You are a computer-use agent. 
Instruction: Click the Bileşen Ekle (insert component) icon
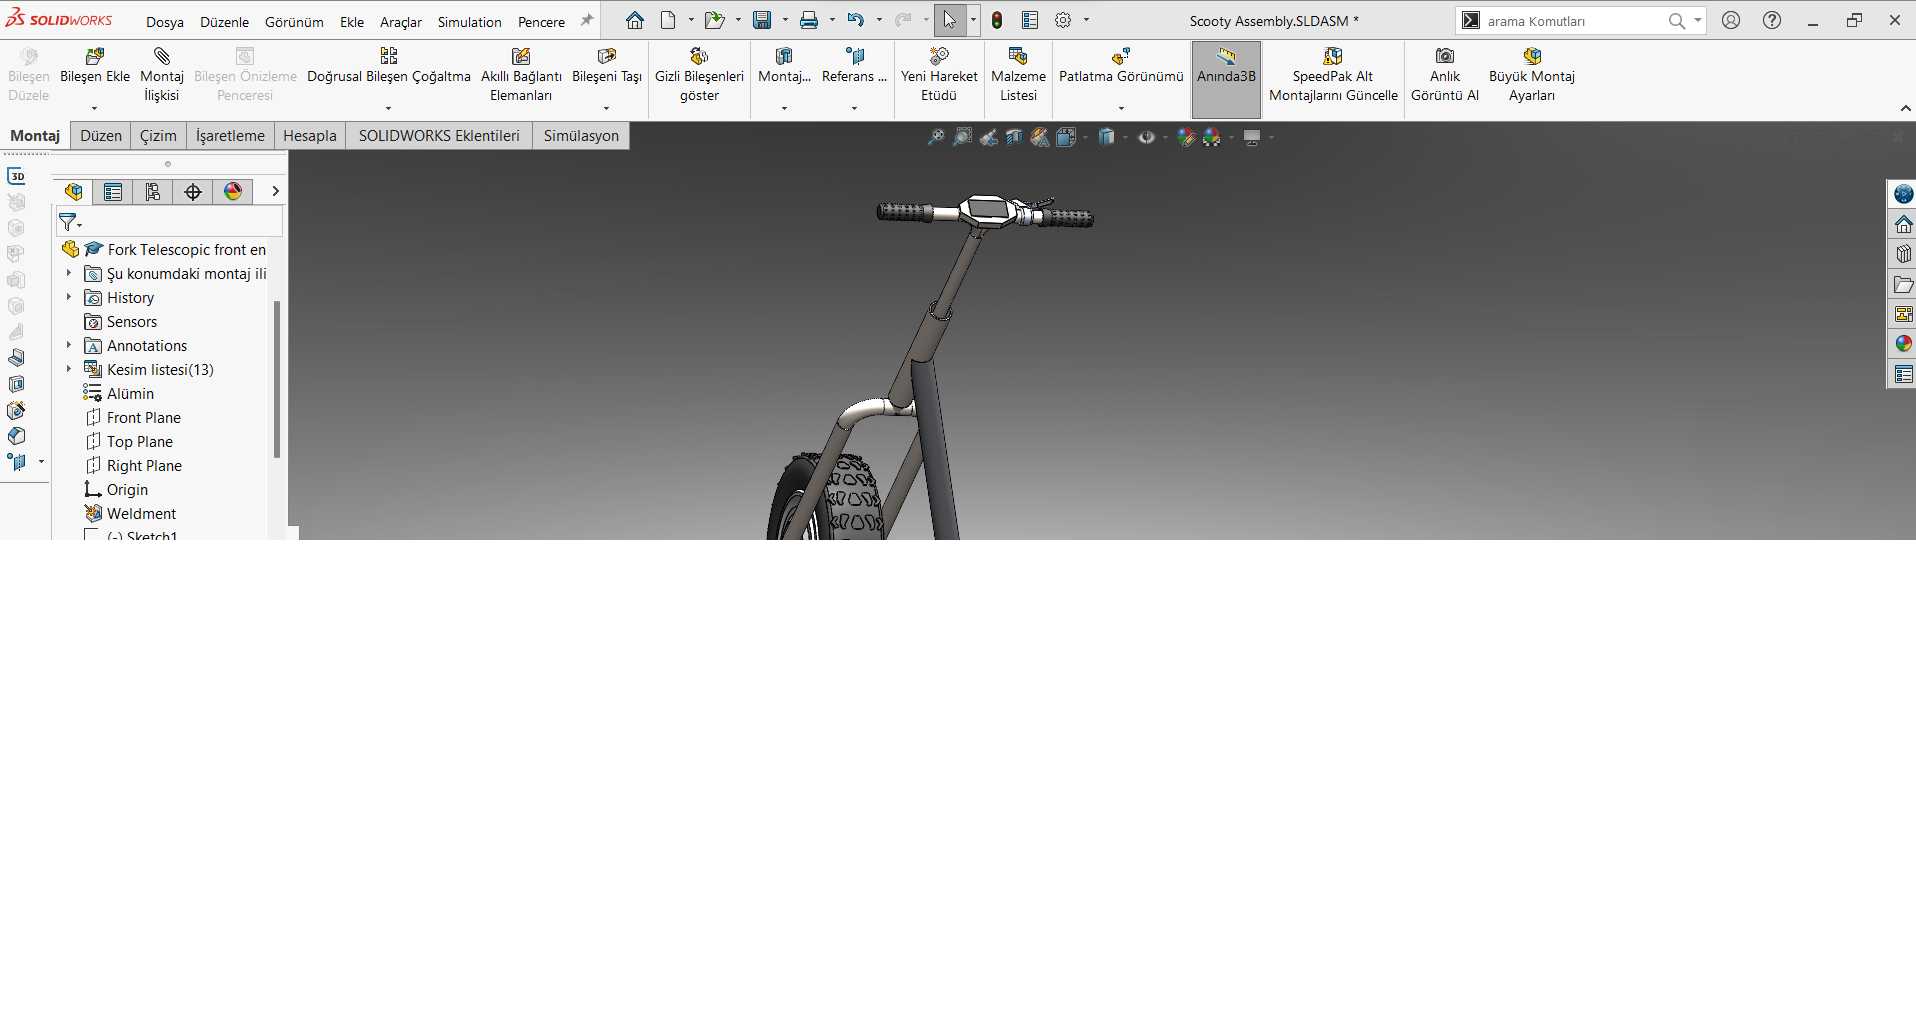click(95, 57)
